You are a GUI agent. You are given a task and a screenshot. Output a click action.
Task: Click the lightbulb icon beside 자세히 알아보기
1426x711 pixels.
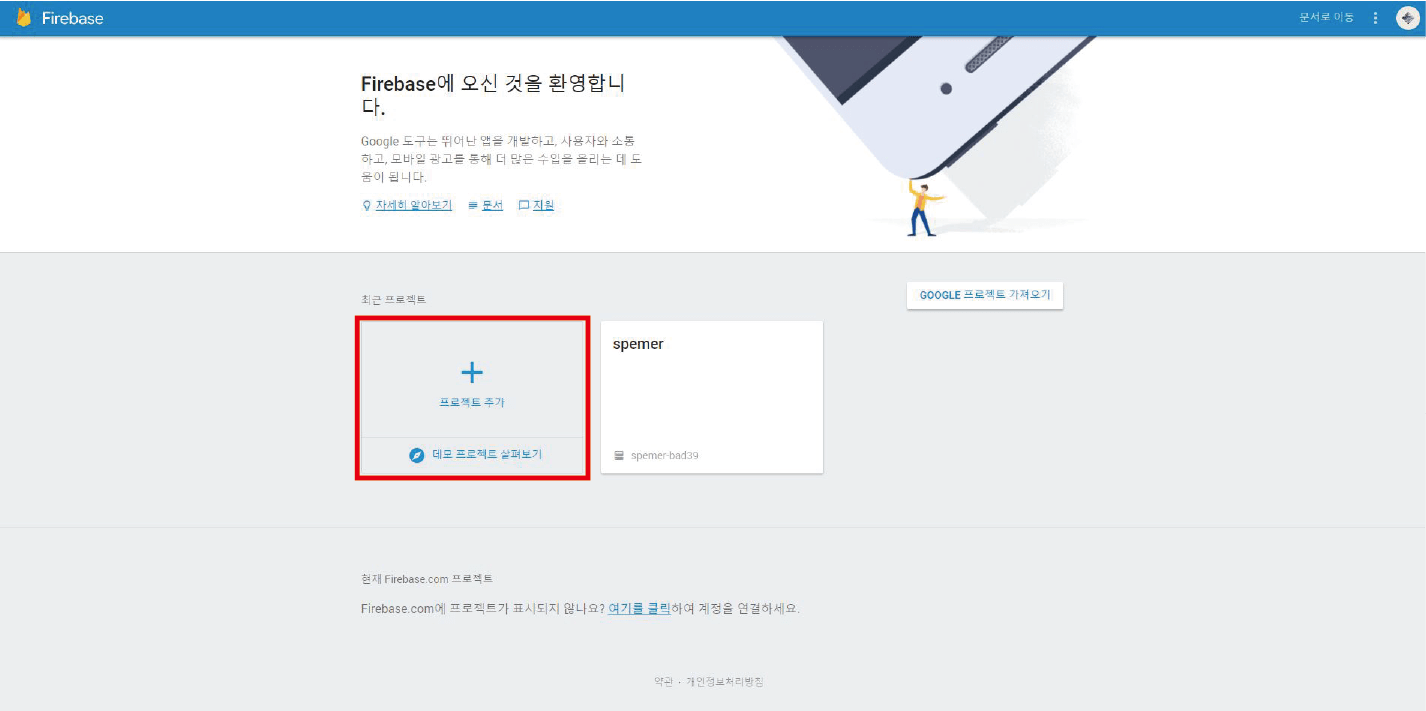click(x=366, y=205)
